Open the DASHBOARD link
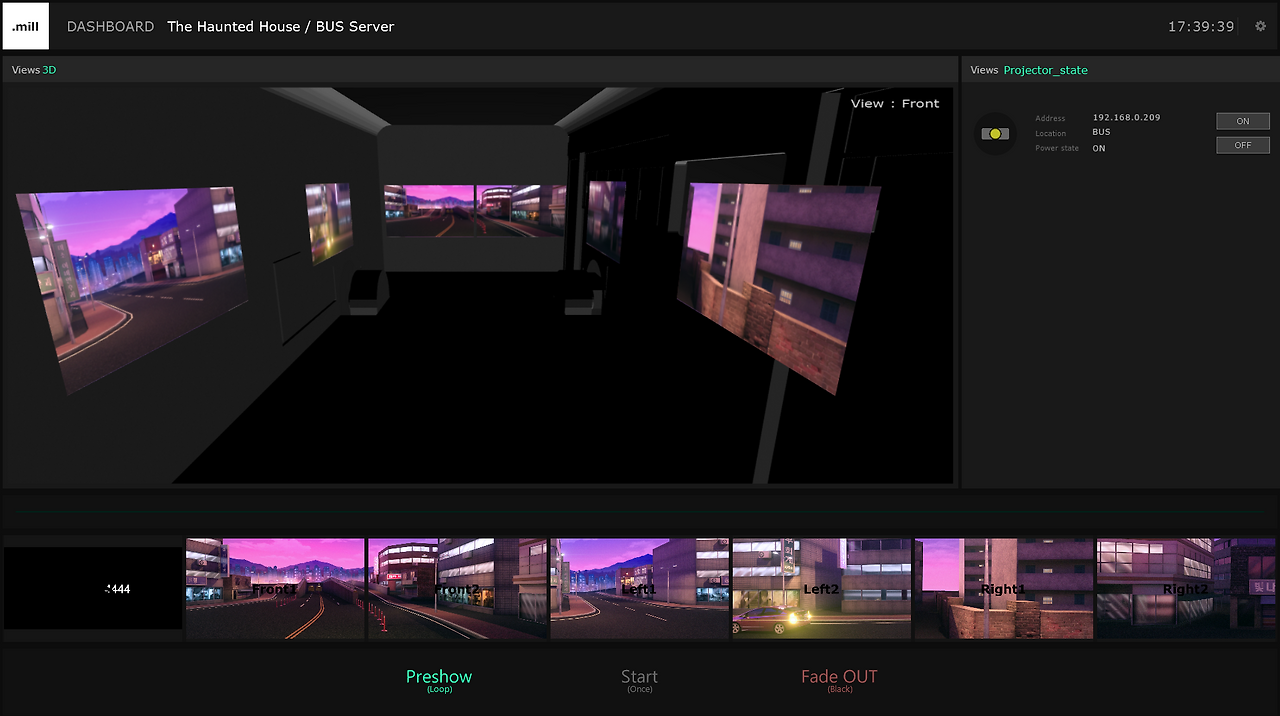Viewport: 1280px width, 716px height. click(110, 27)
